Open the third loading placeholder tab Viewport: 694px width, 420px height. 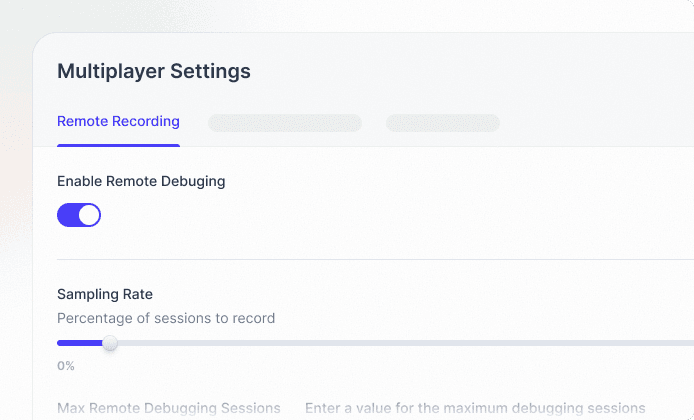(443, 123)
